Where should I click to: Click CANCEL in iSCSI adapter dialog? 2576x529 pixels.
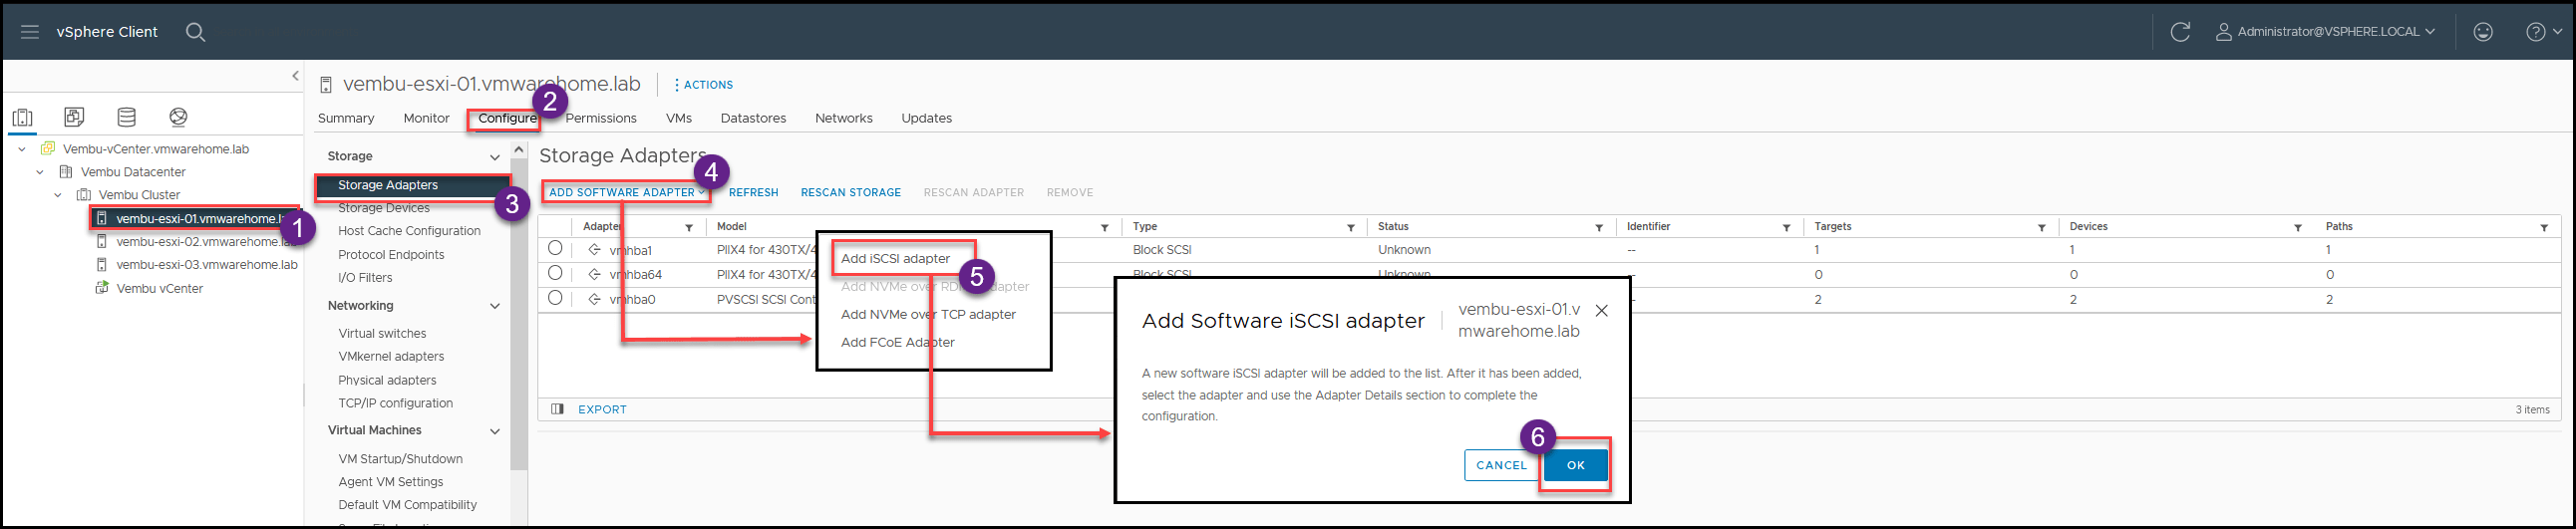coord(1502,466)
